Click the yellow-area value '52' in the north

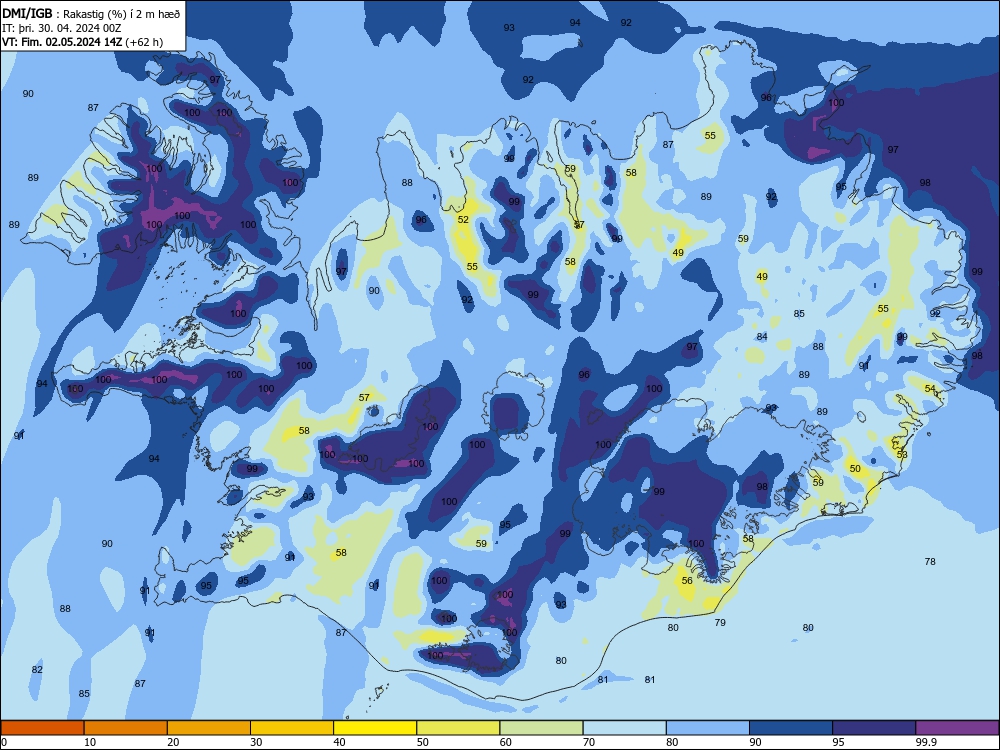pyautogui.click(x=463, y=219)
